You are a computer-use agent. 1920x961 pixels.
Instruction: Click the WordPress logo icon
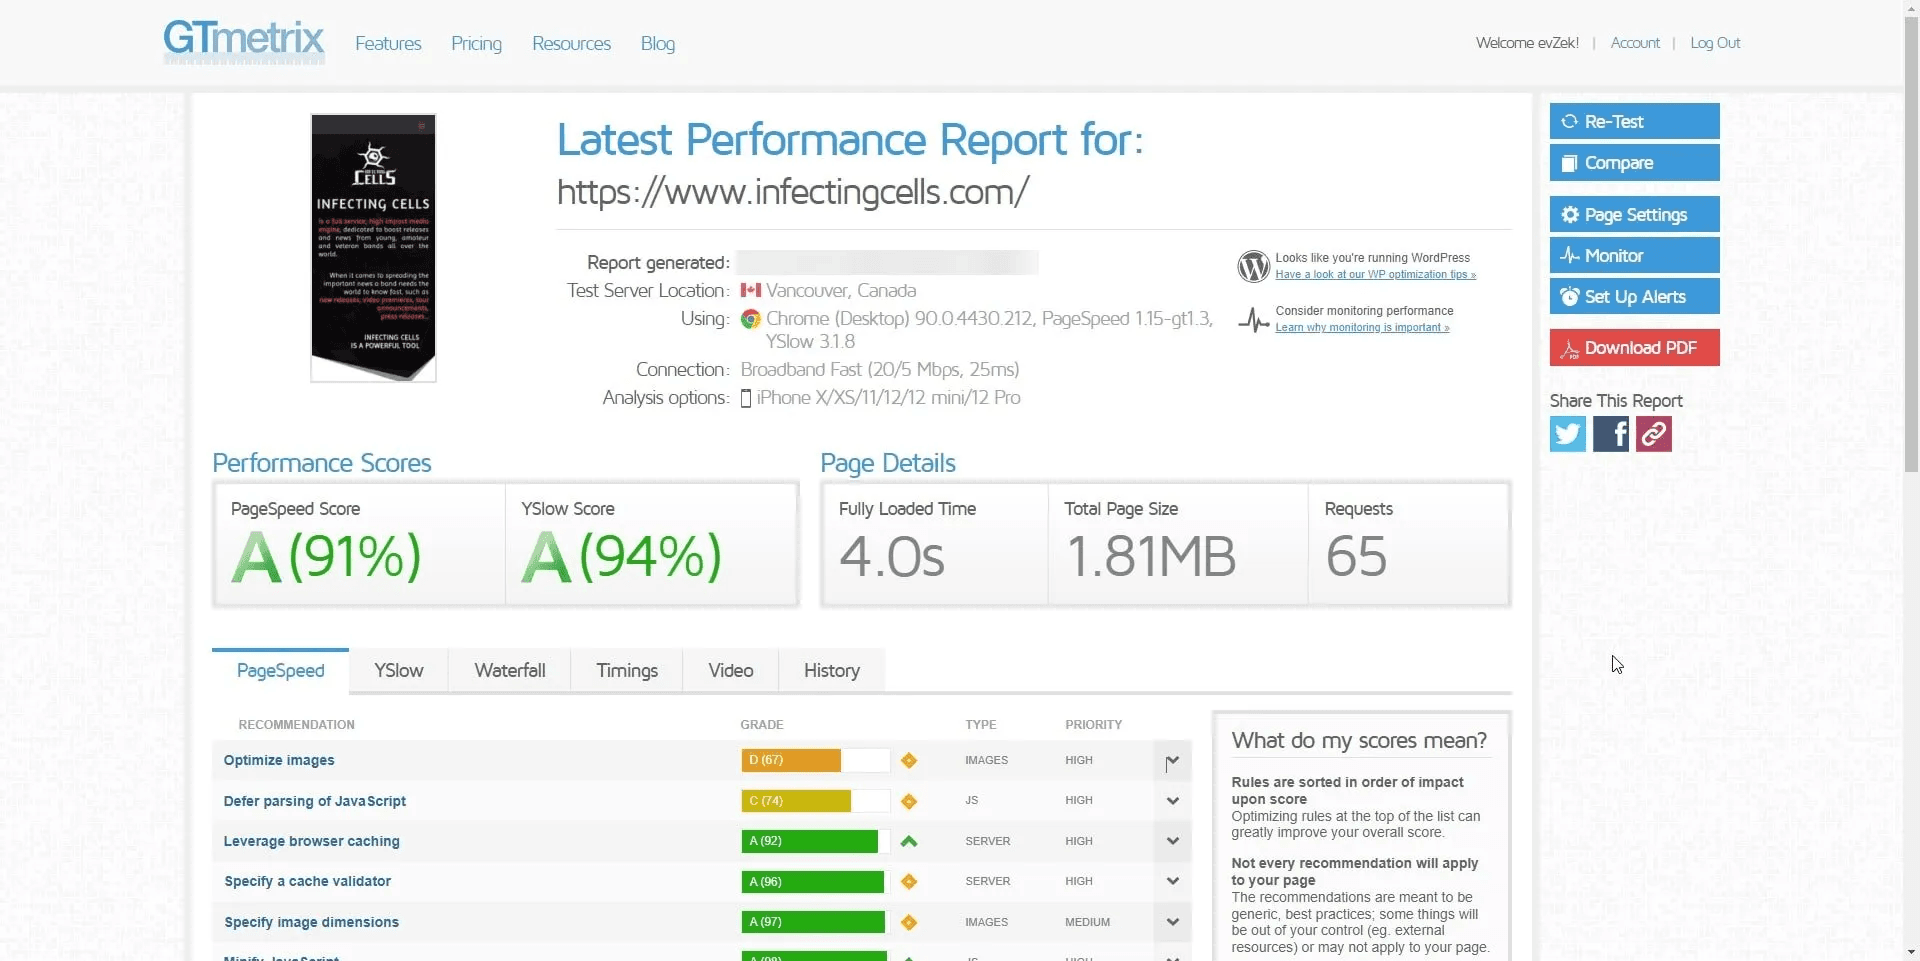coord(1253,266)
